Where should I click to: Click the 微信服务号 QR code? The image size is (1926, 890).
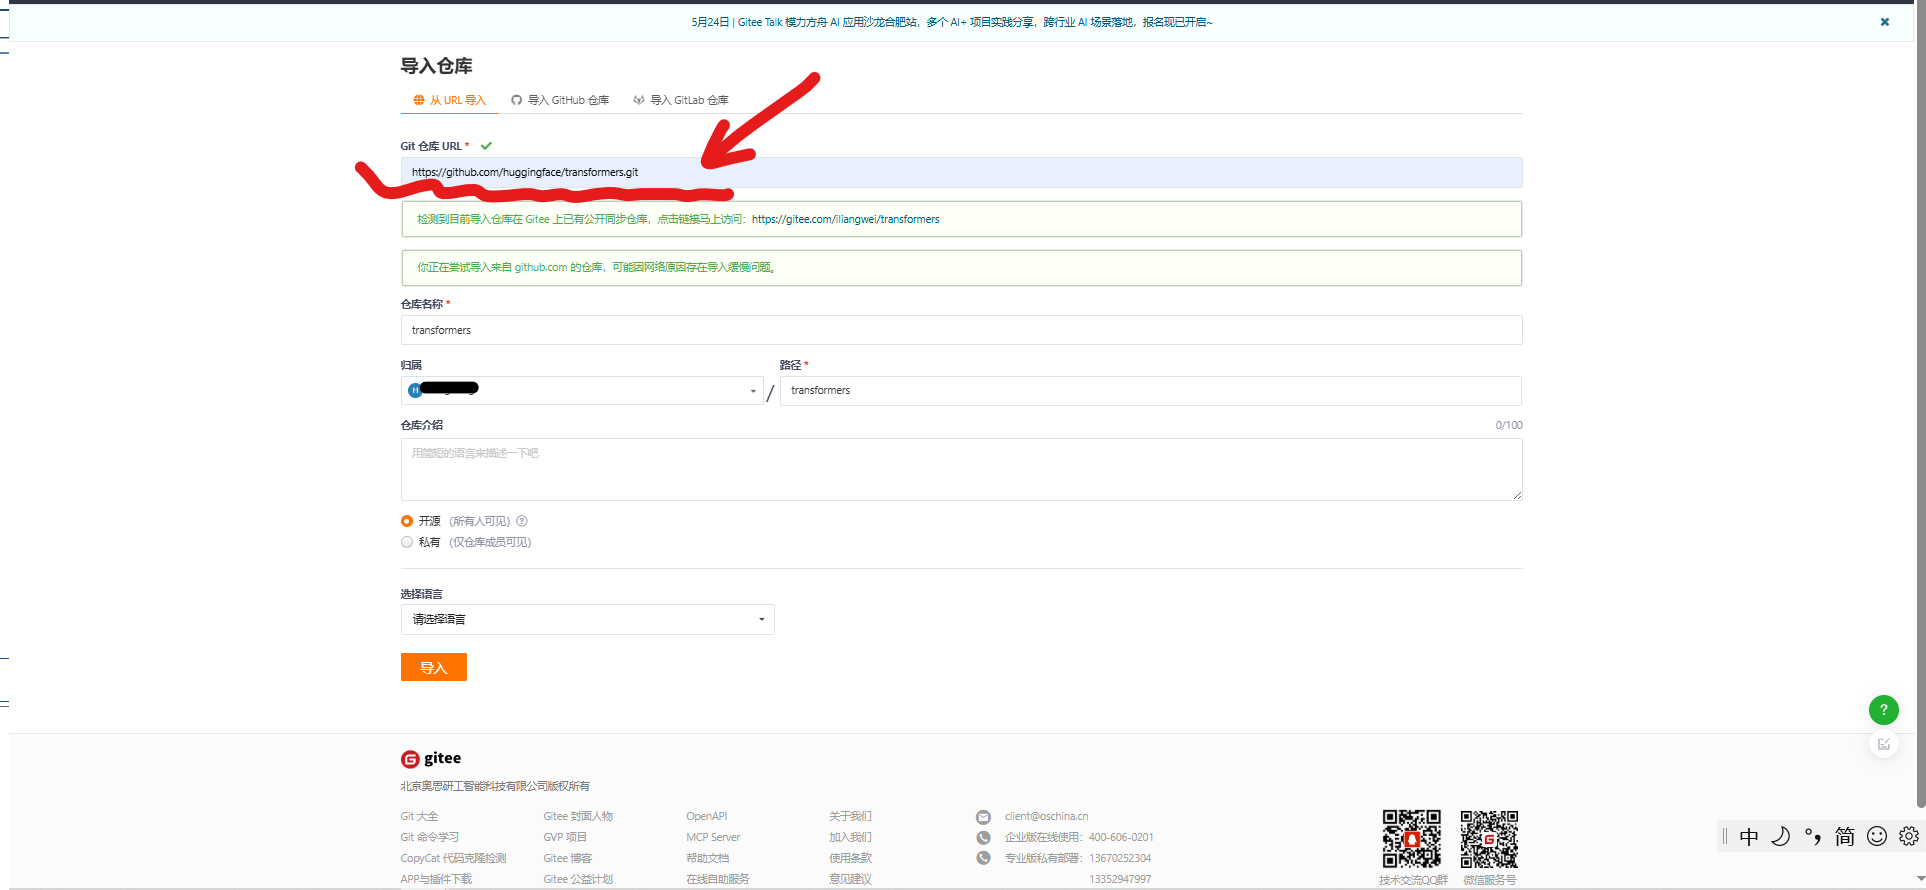pos(1489,839)
